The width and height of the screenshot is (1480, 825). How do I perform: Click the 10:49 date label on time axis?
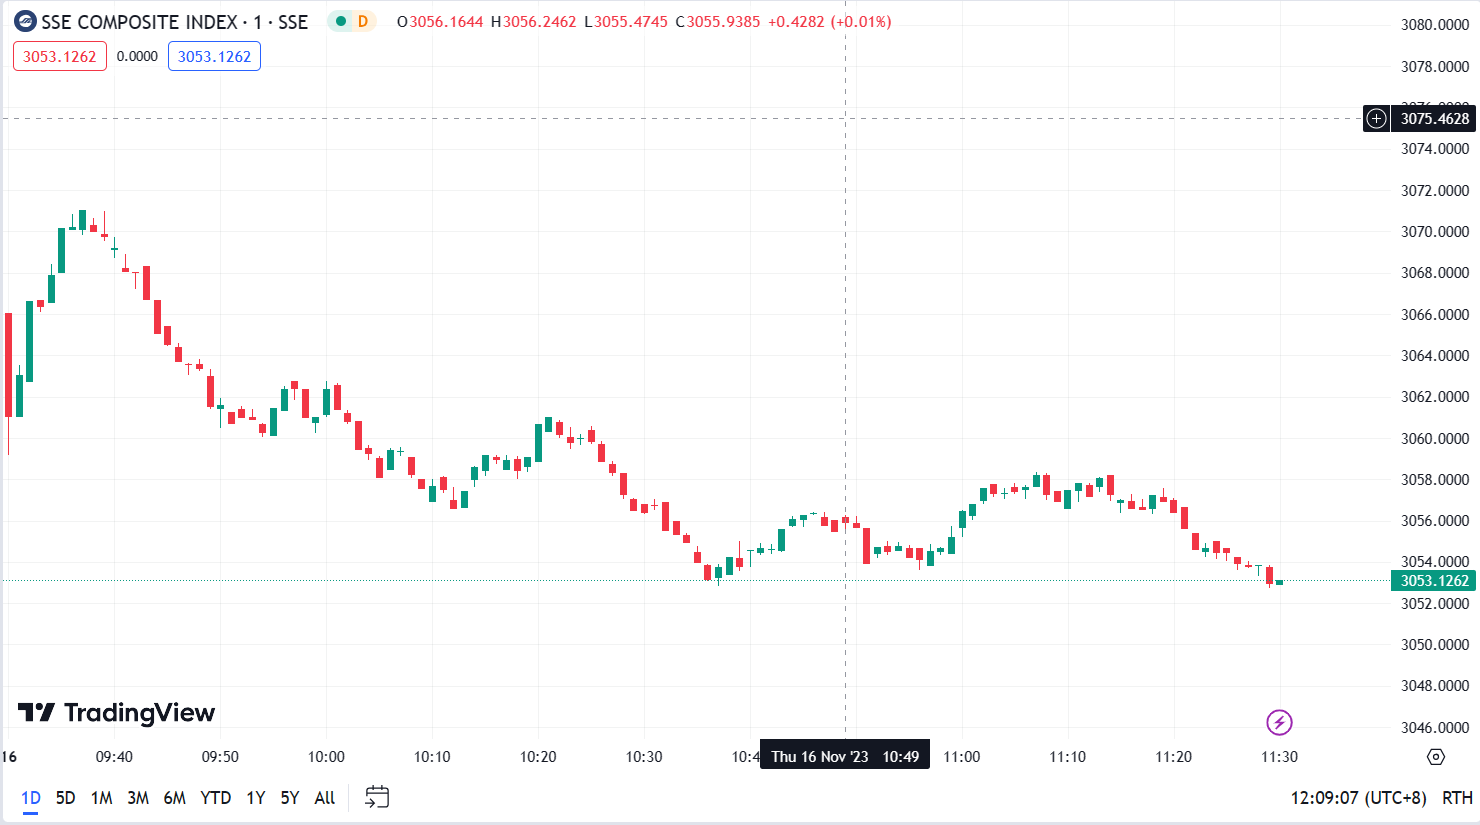[x=845, y=756]
